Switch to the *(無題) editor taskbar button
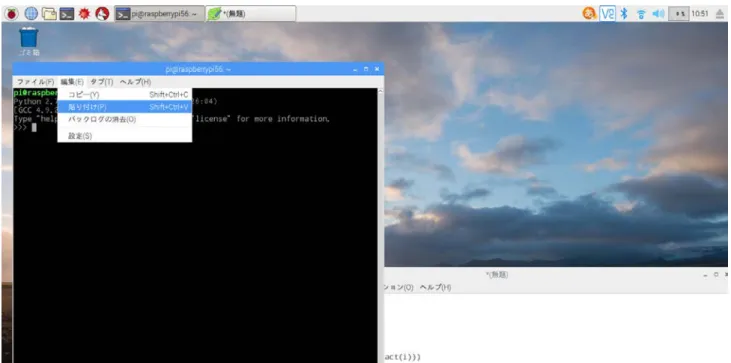 coord(251,14)
